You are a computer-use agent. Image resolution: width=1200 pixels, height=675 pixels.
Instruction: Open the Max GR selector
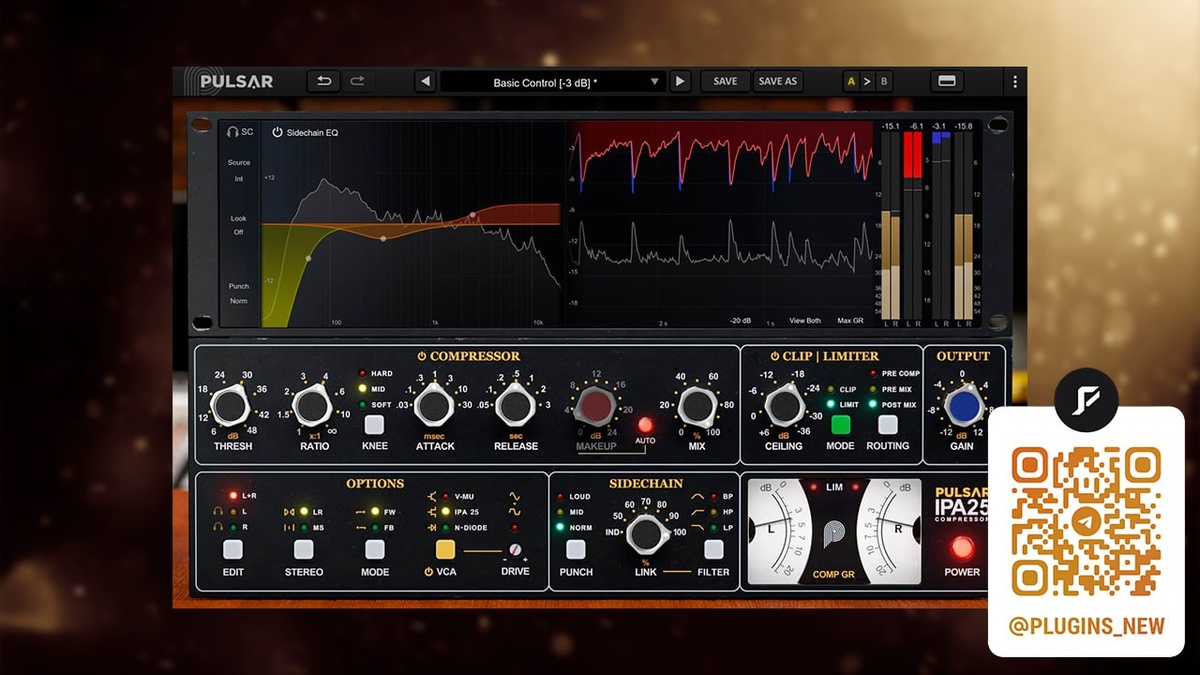tap(848, 321)
